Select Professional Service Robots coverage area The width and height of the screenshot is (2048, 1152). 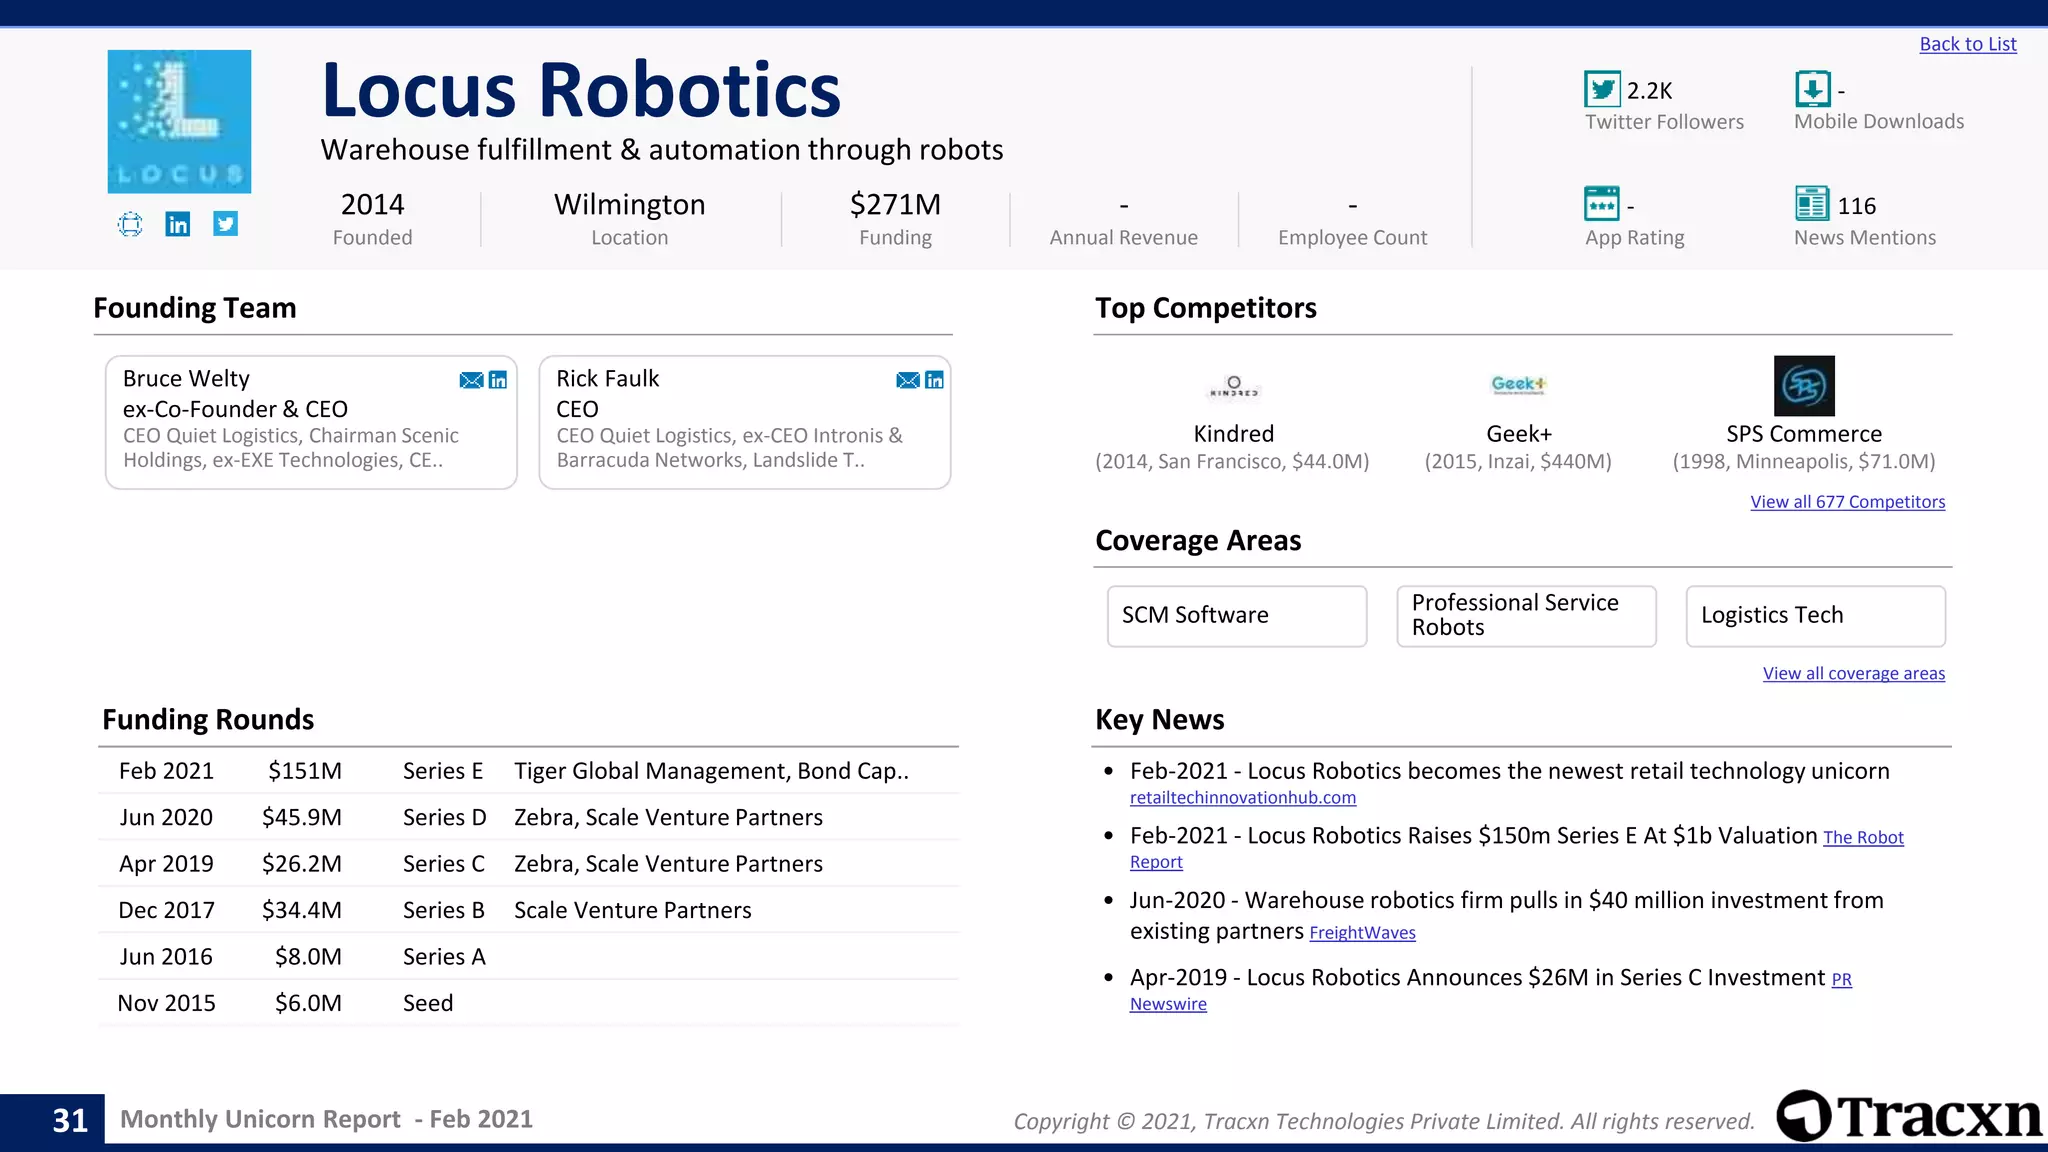click(1527, 616)
